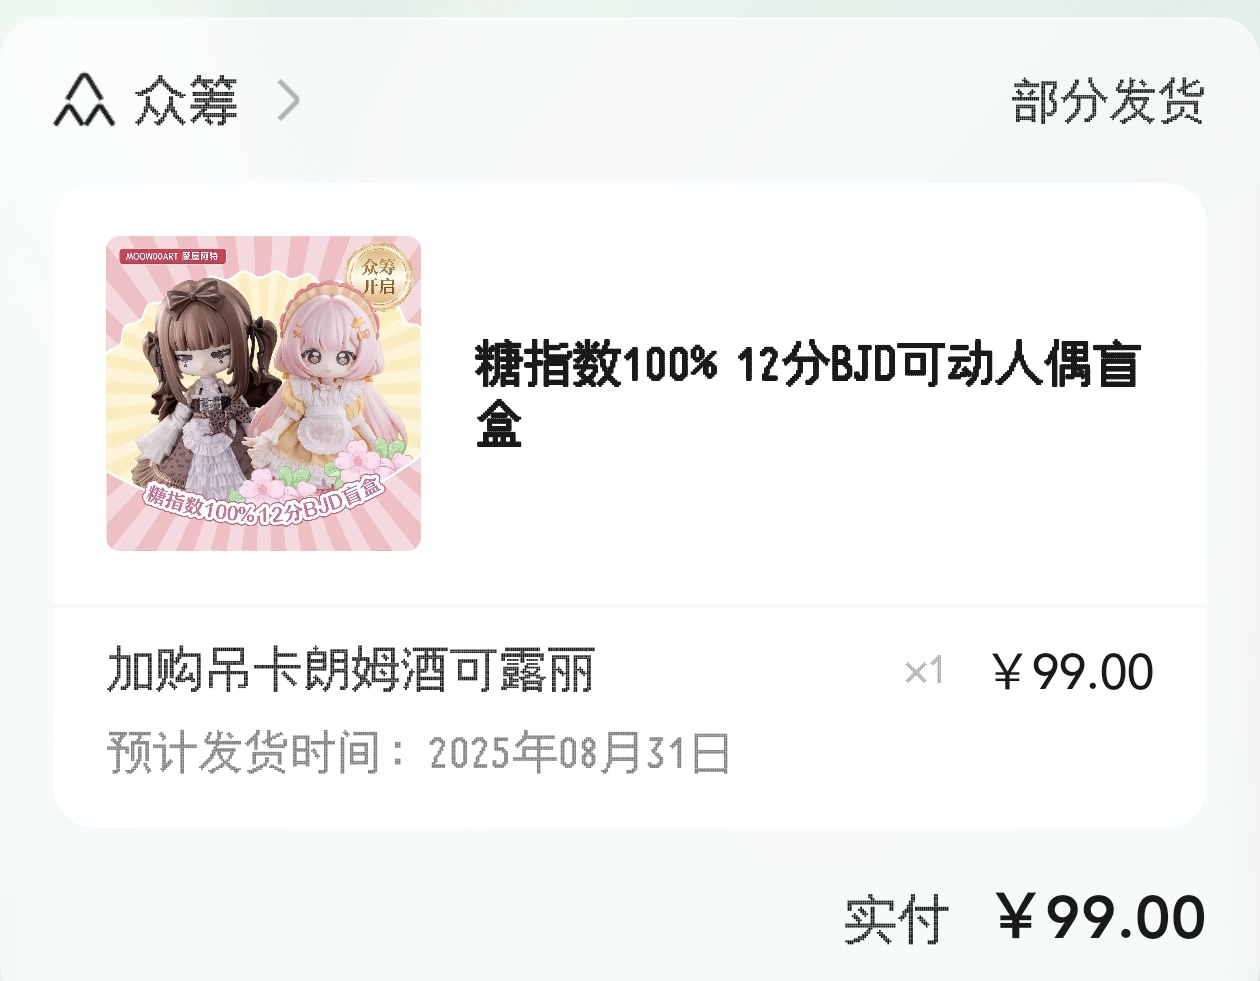Select the 2025年08月31日 date text
The width and height of the screenshot is (1260, 981).
coord(579,753)
